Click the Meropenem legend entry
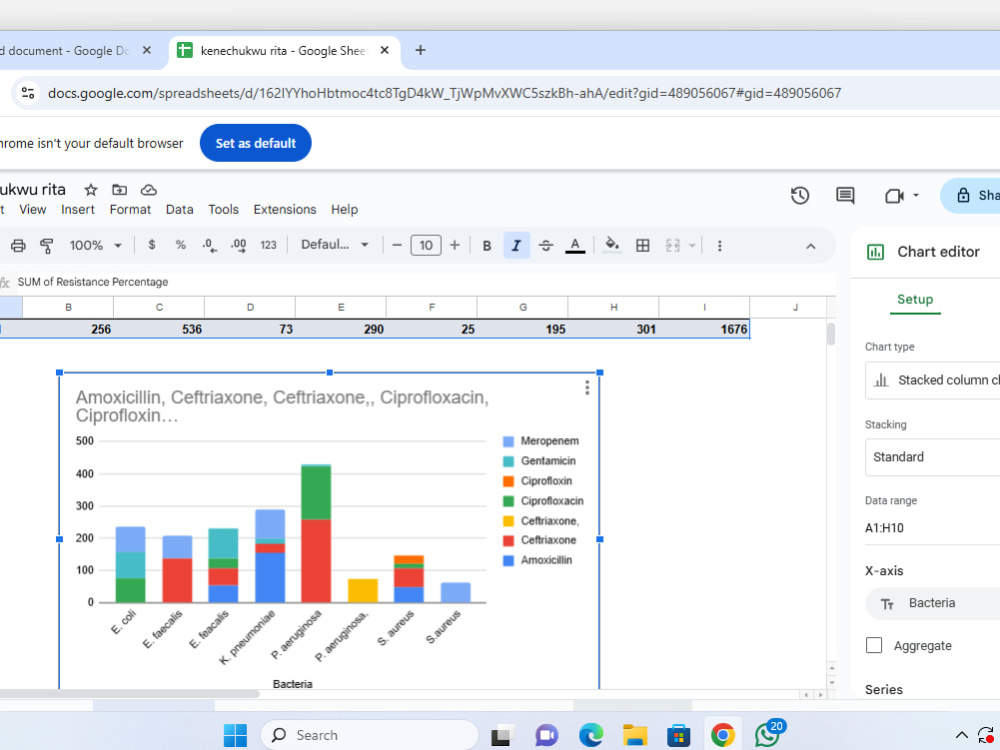 (541, 441)
